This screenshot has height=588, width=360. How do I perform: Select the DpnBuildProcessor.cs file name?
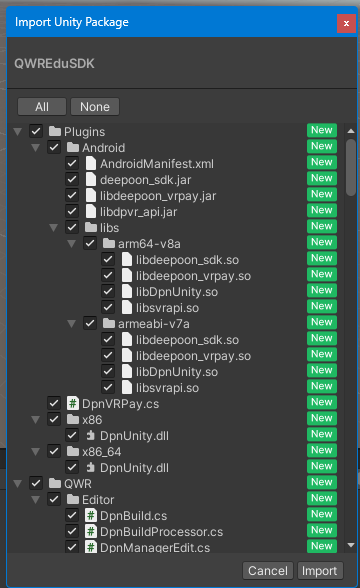tap(161, 532)
